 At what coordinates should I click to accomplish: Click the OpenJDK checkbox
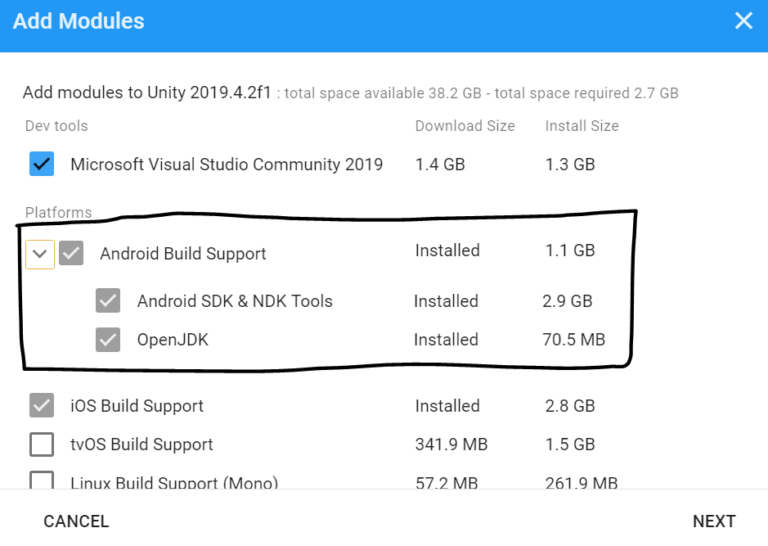(108, 339)
